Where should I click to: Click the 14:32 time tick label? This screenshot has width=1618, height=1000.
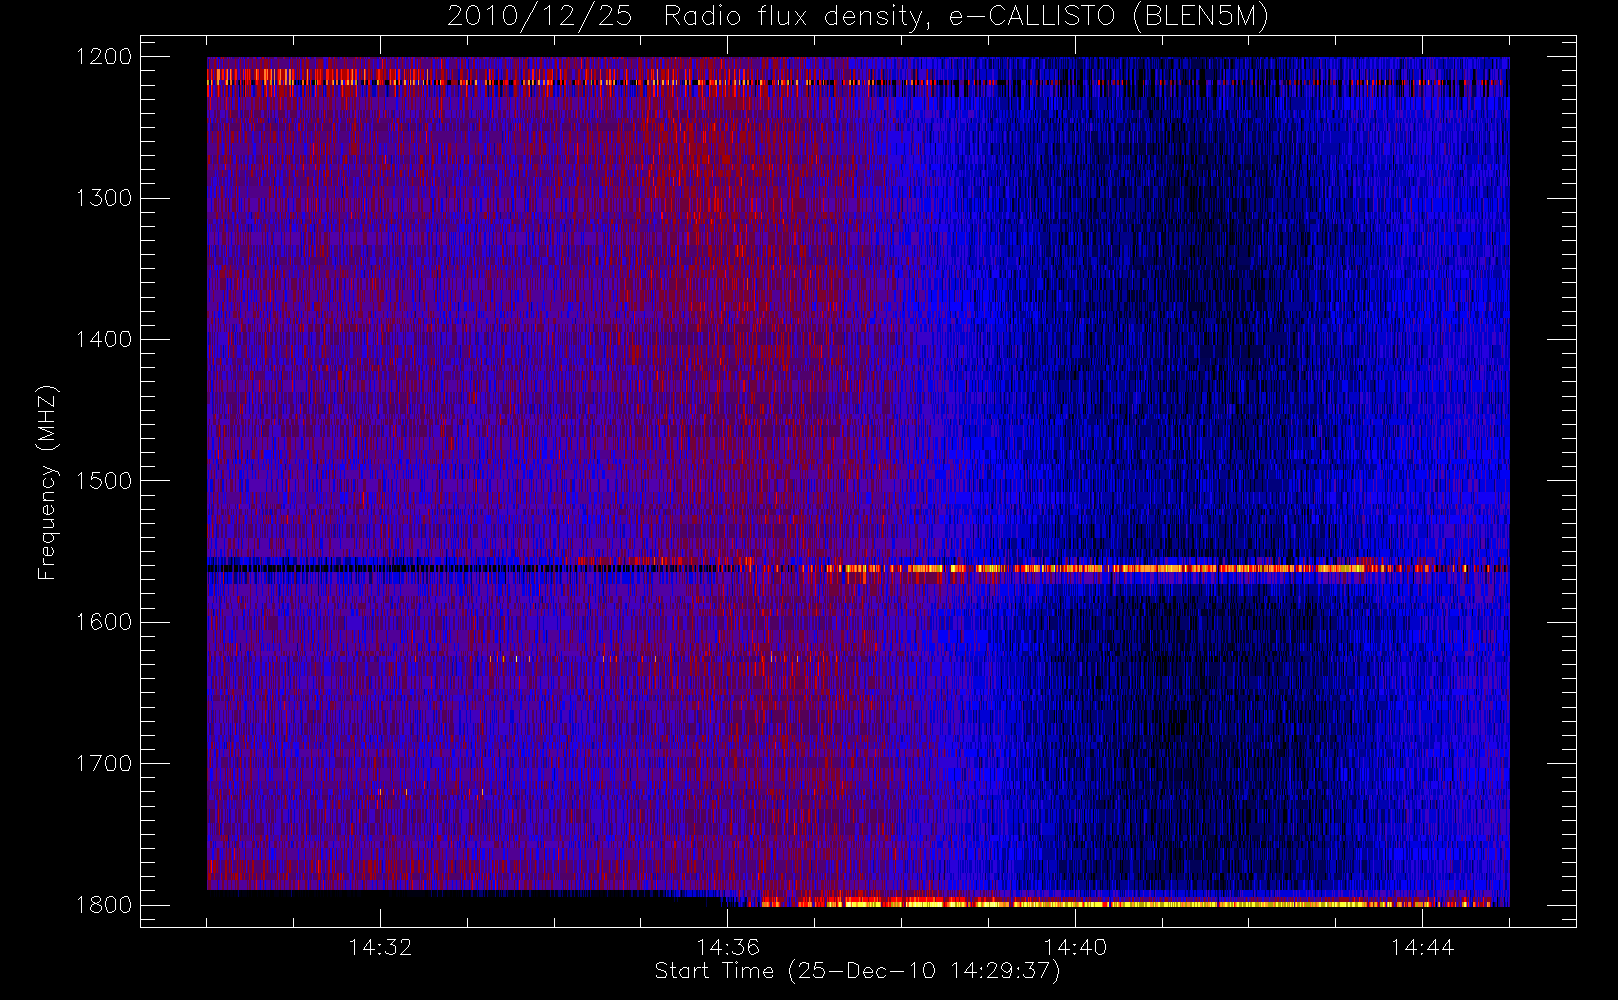380,947
